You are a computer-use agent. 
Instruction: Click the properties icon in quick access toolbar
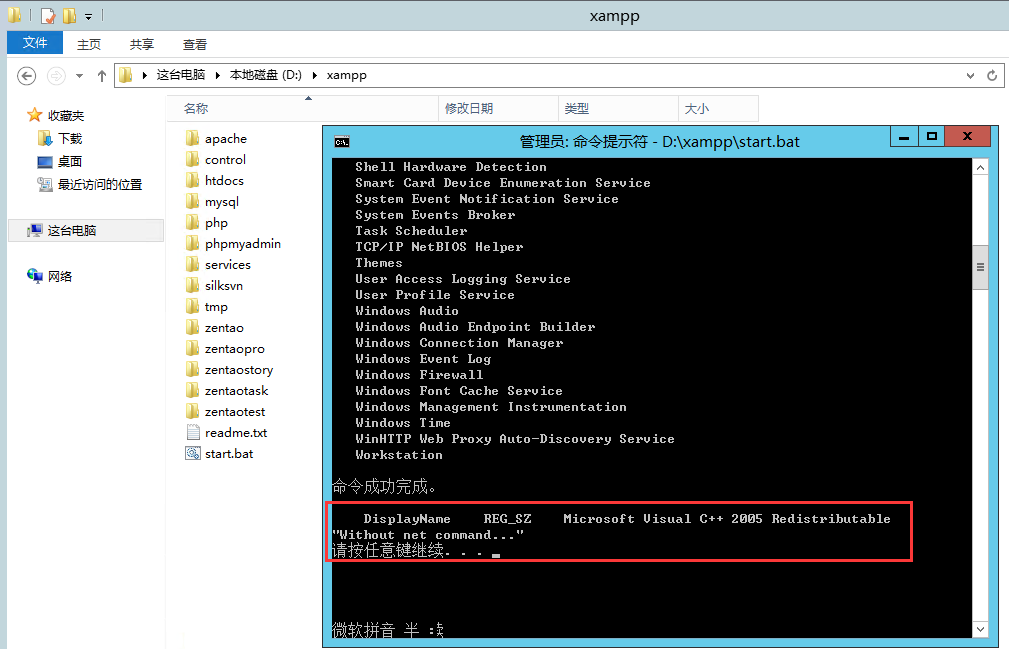click(x=48, y=15)
